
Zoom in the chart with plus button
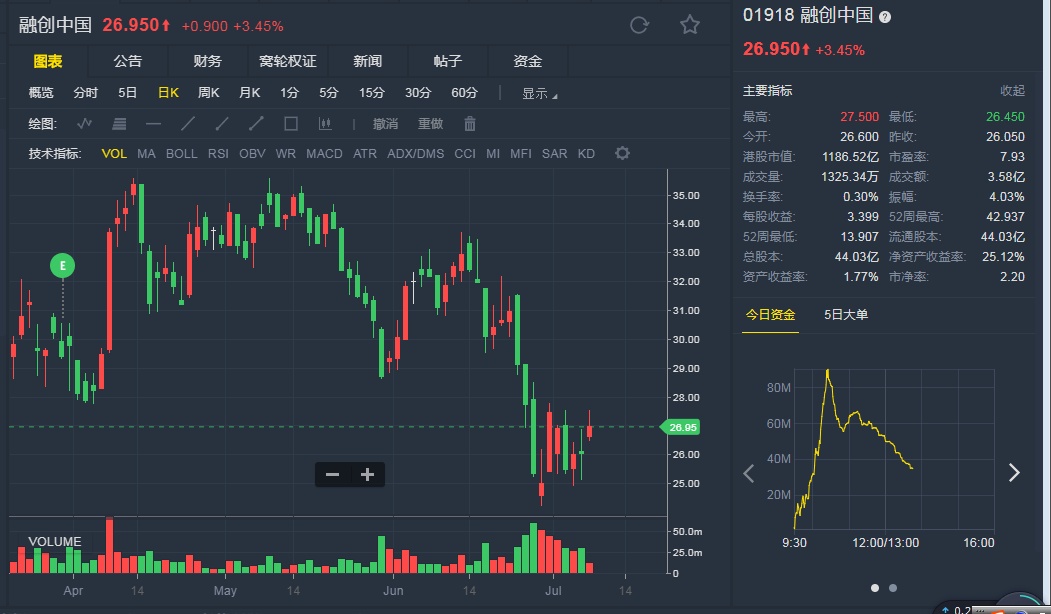click(367, 475)
